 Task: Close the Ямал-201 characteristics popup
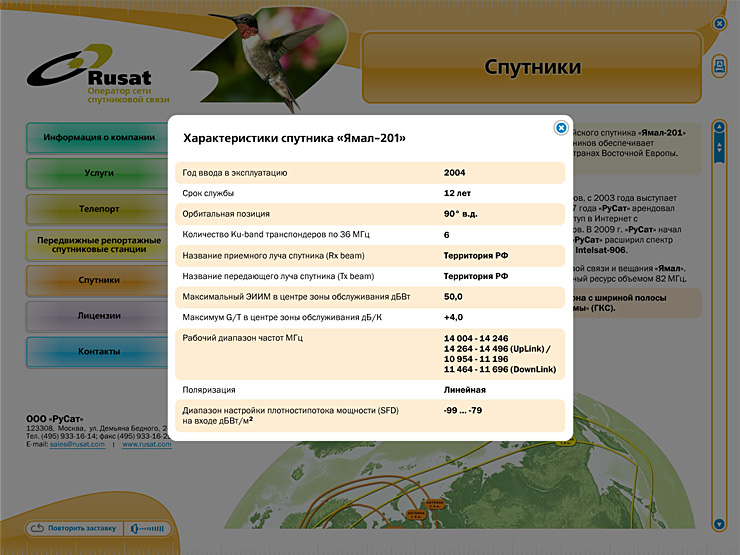pos(561,128)
